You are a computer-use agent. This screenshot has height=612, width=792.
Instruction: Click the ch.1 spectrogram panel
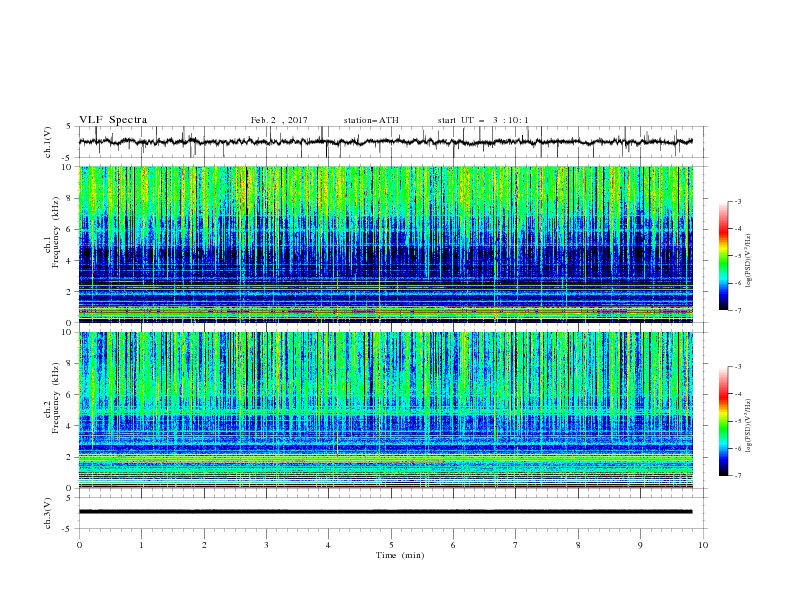386,244
